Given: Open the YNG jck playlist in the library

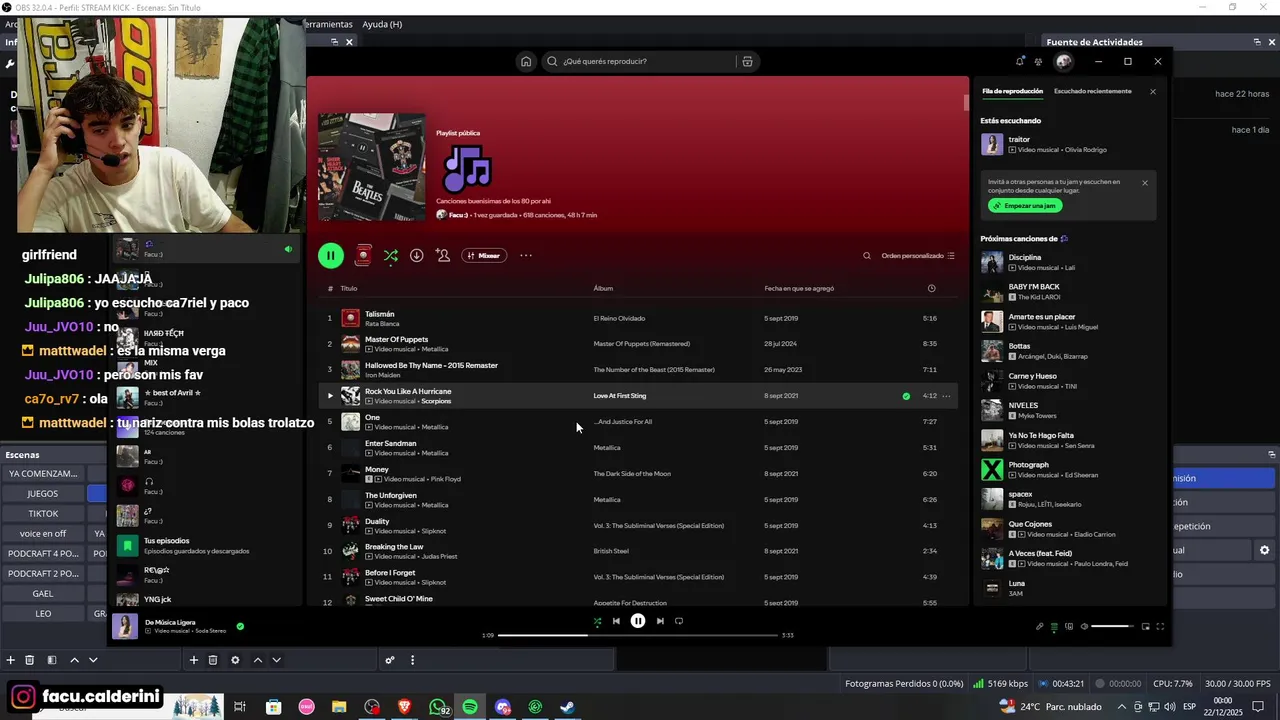Looking at the screenshot, I should pyautogui.click(x=207, y=600).
